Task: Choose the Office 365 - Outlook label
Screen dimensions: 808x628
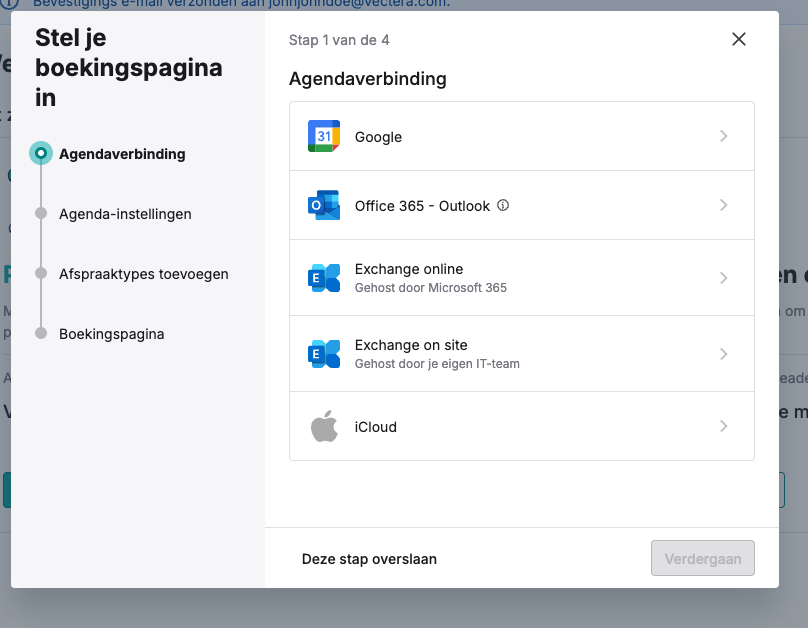Action: click(422, 206)
